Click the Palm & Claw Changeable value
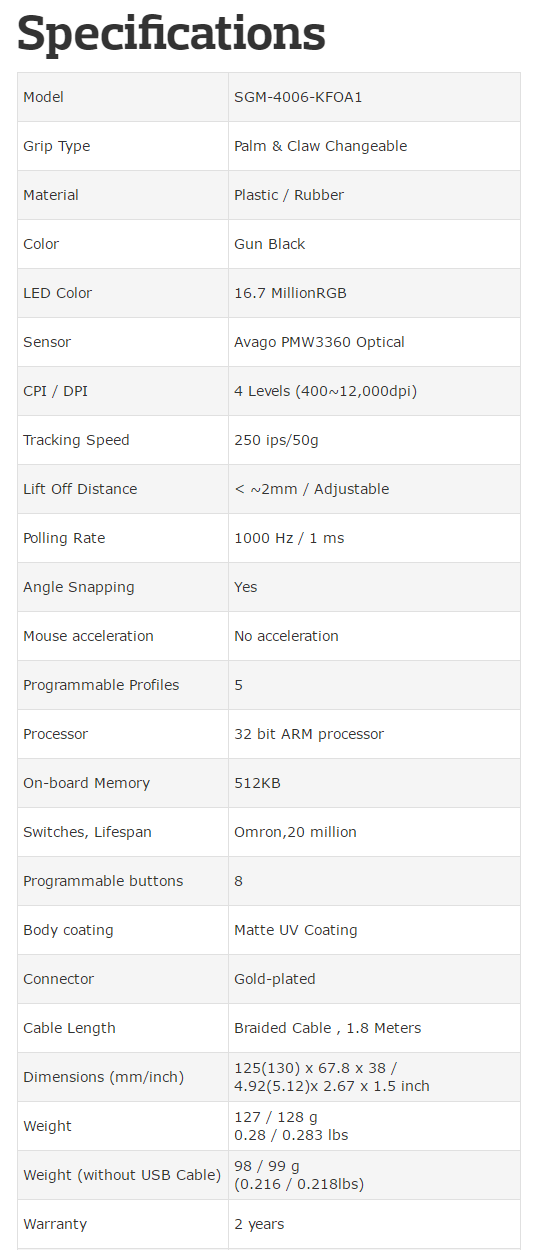 320,146
